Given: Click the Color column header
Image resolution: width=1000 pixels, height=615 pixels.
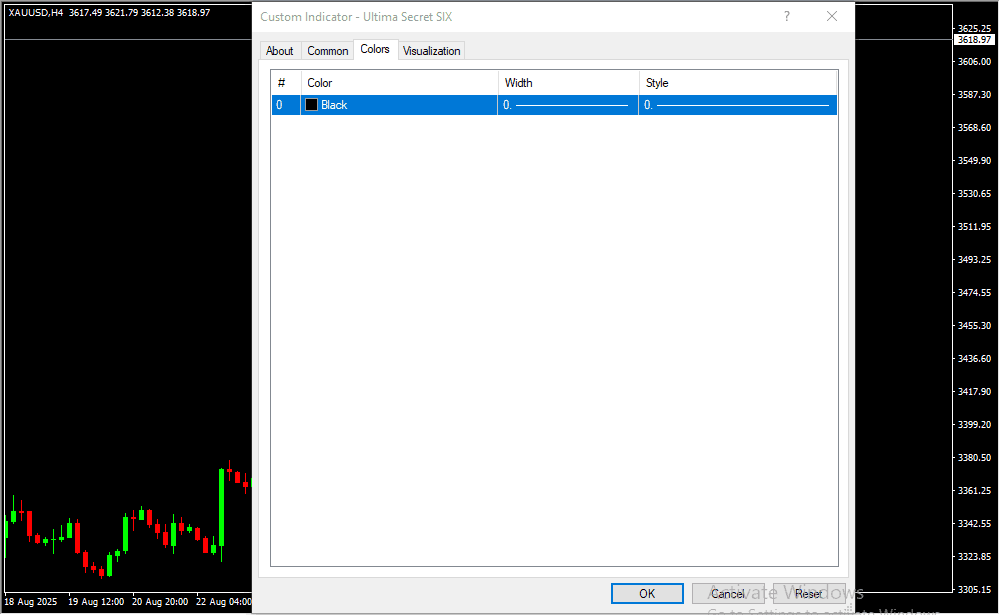Looking at the screenshot, I should [398, 83].
